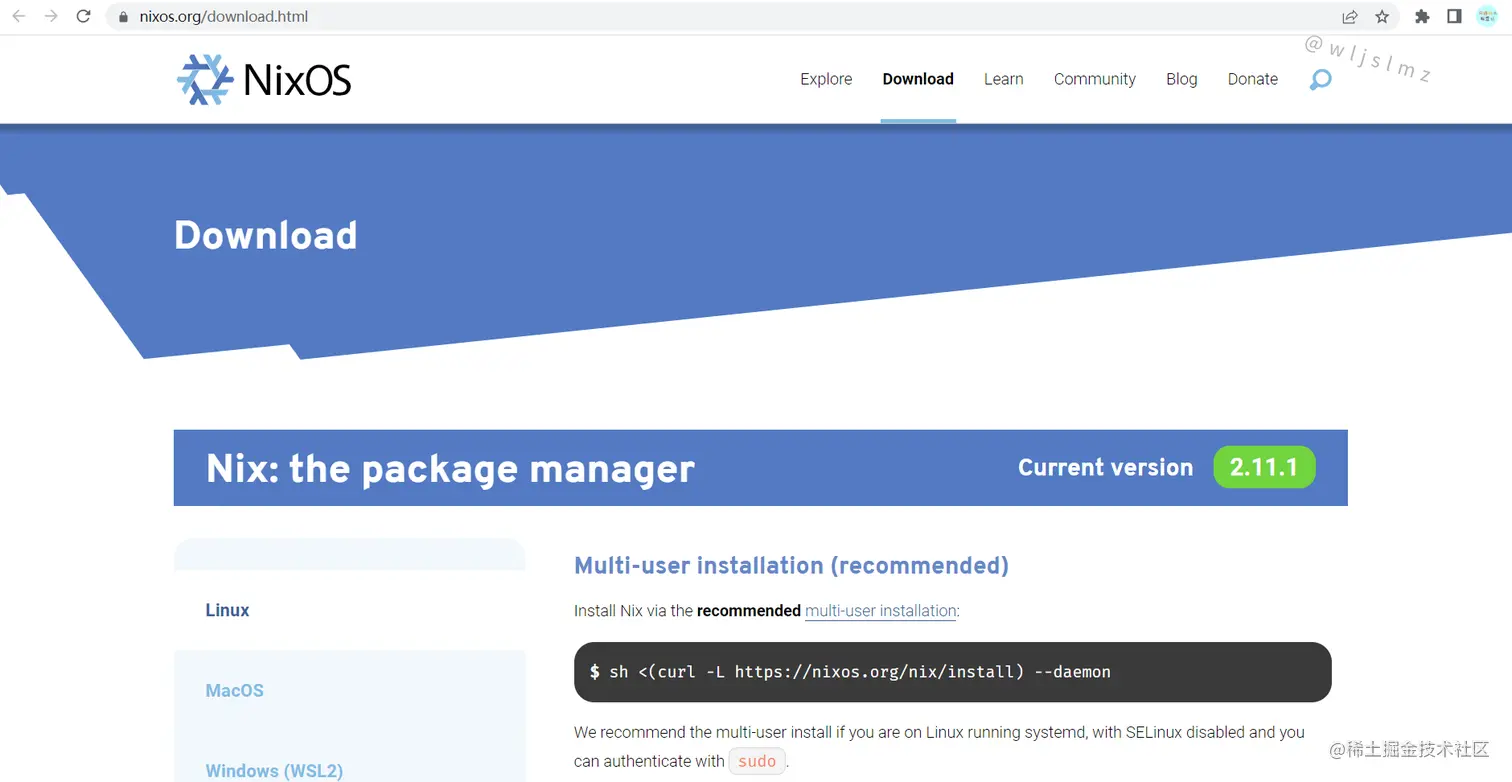Select the Linux tab

click(x=350, y=610)
